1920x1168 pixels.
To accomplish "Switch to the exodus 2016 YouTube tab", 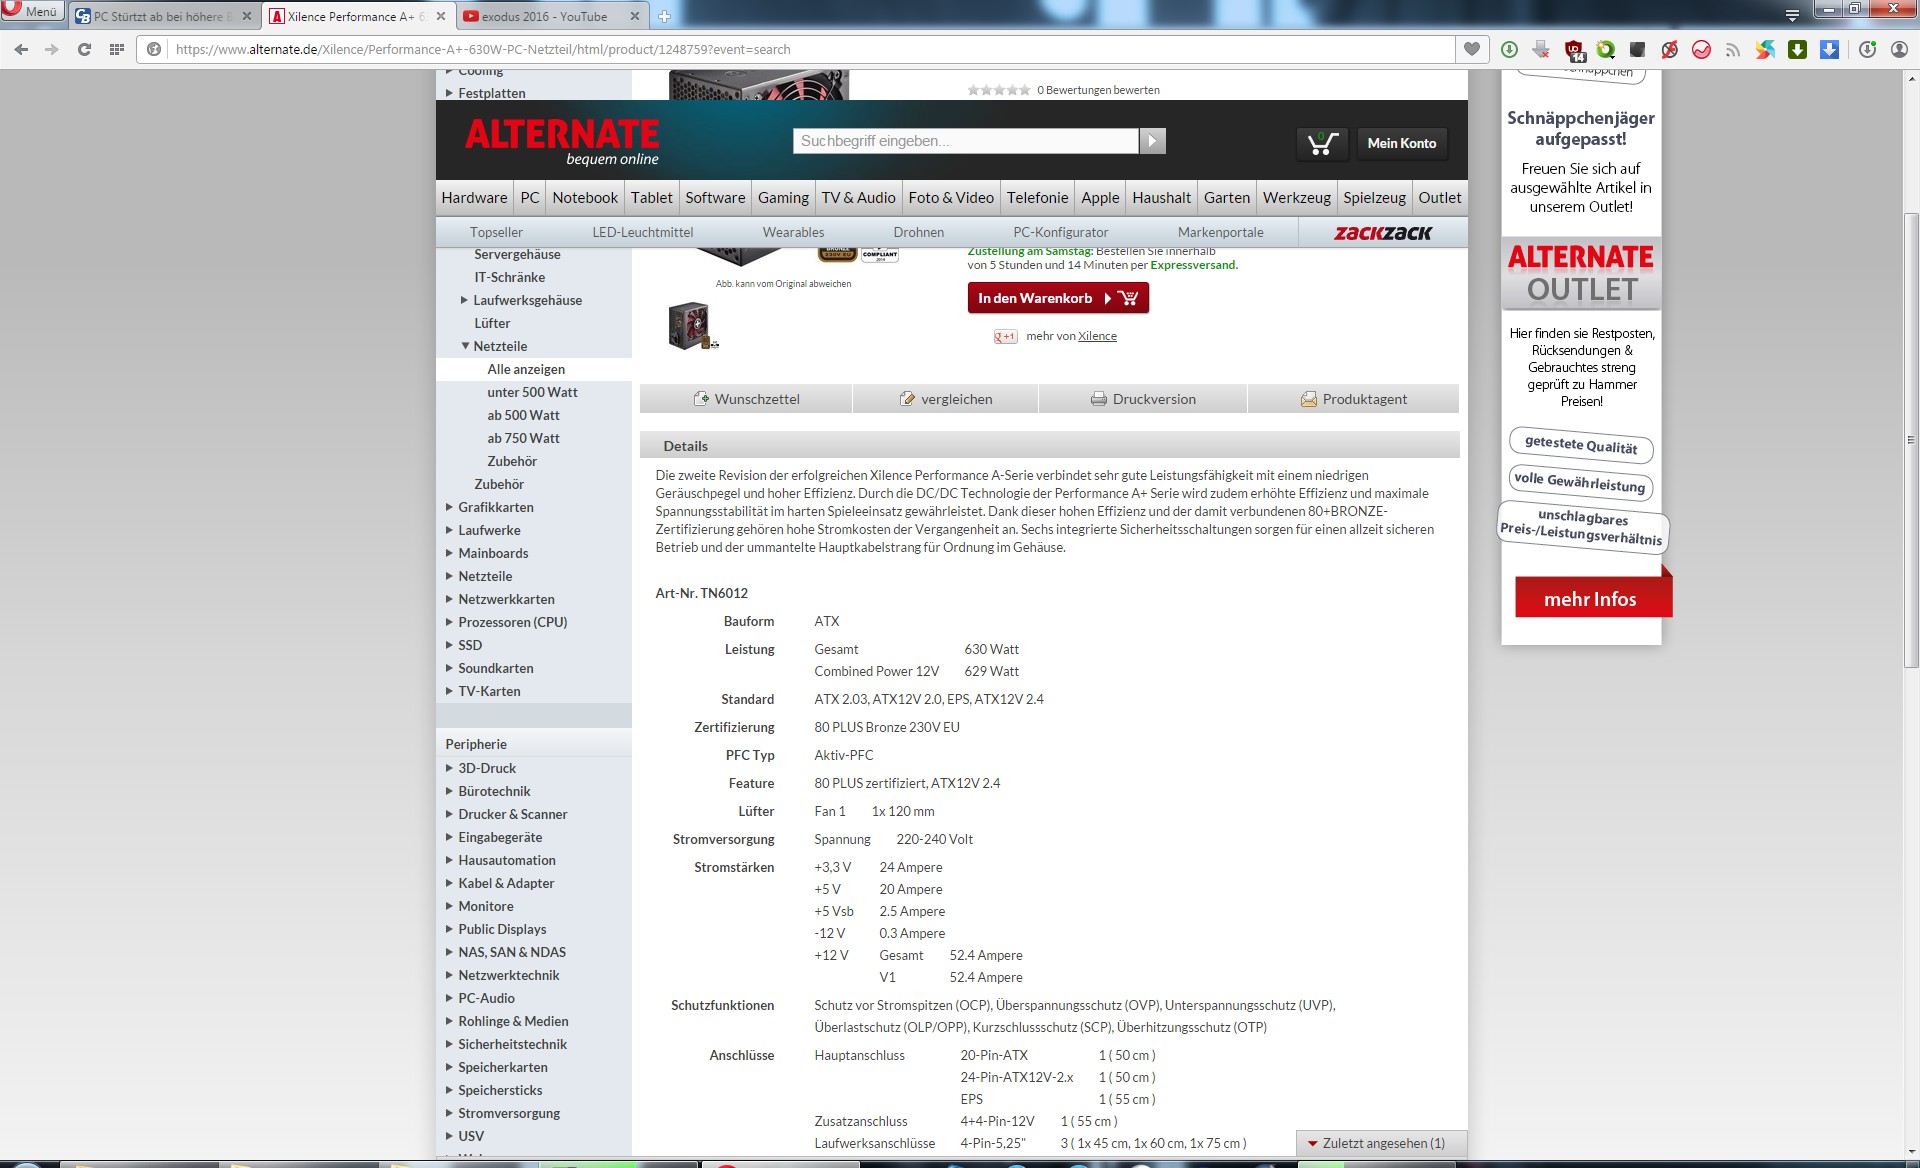I will pyautogui.click(x=543, y=16).
